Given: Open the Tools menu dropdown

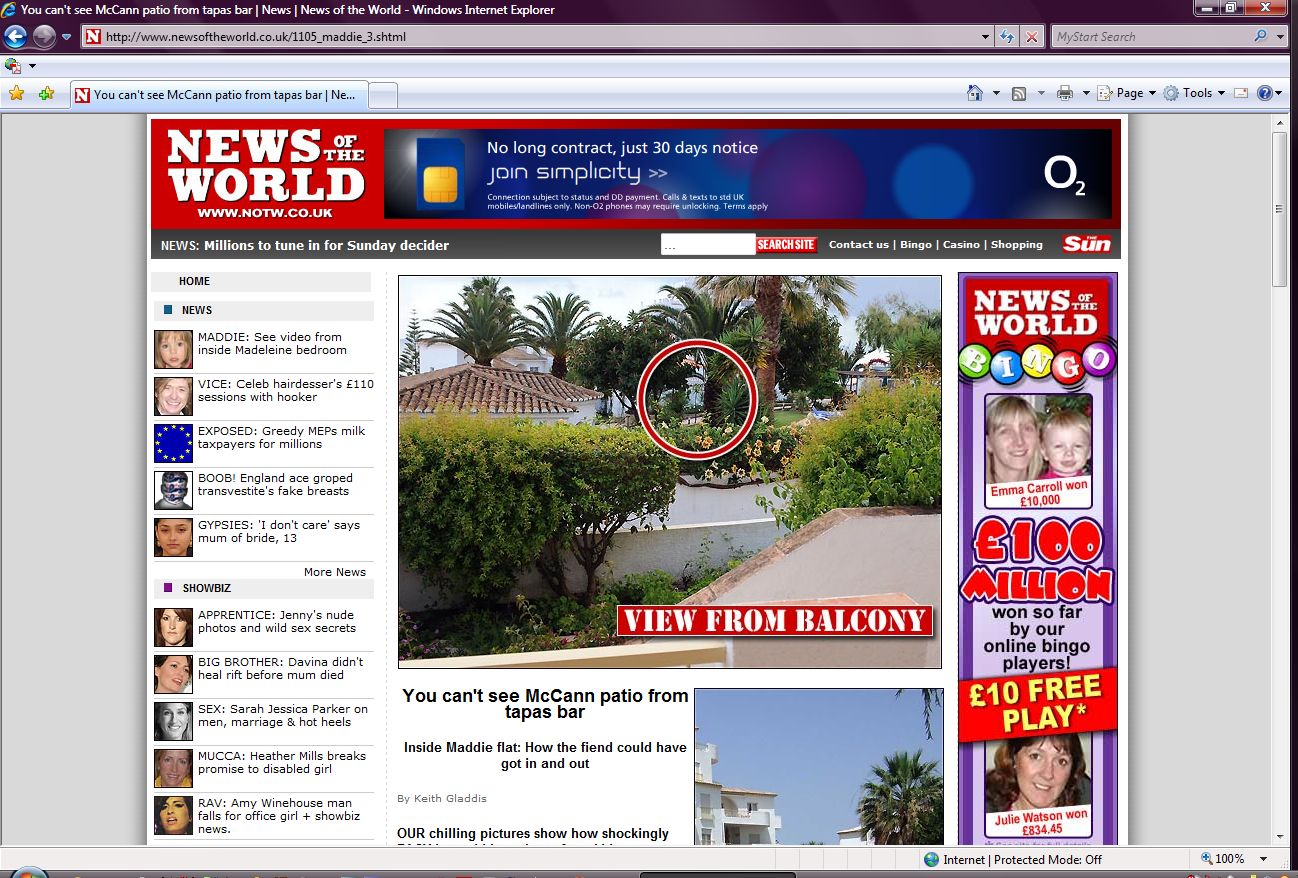Looking at the screenshot, I should tap(1195, 93).
